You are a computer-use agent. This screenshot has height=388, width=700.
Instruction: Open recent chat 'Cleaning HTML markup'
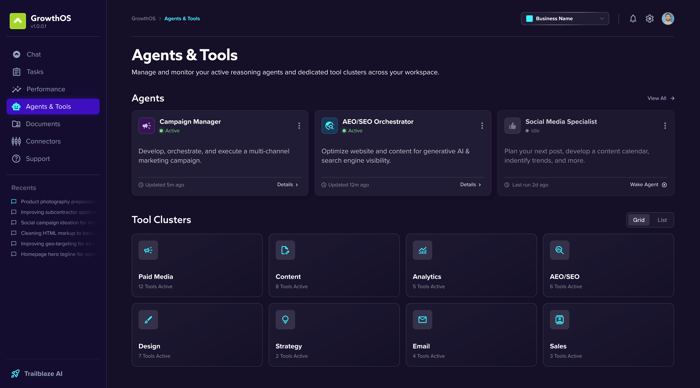point(54,233)
